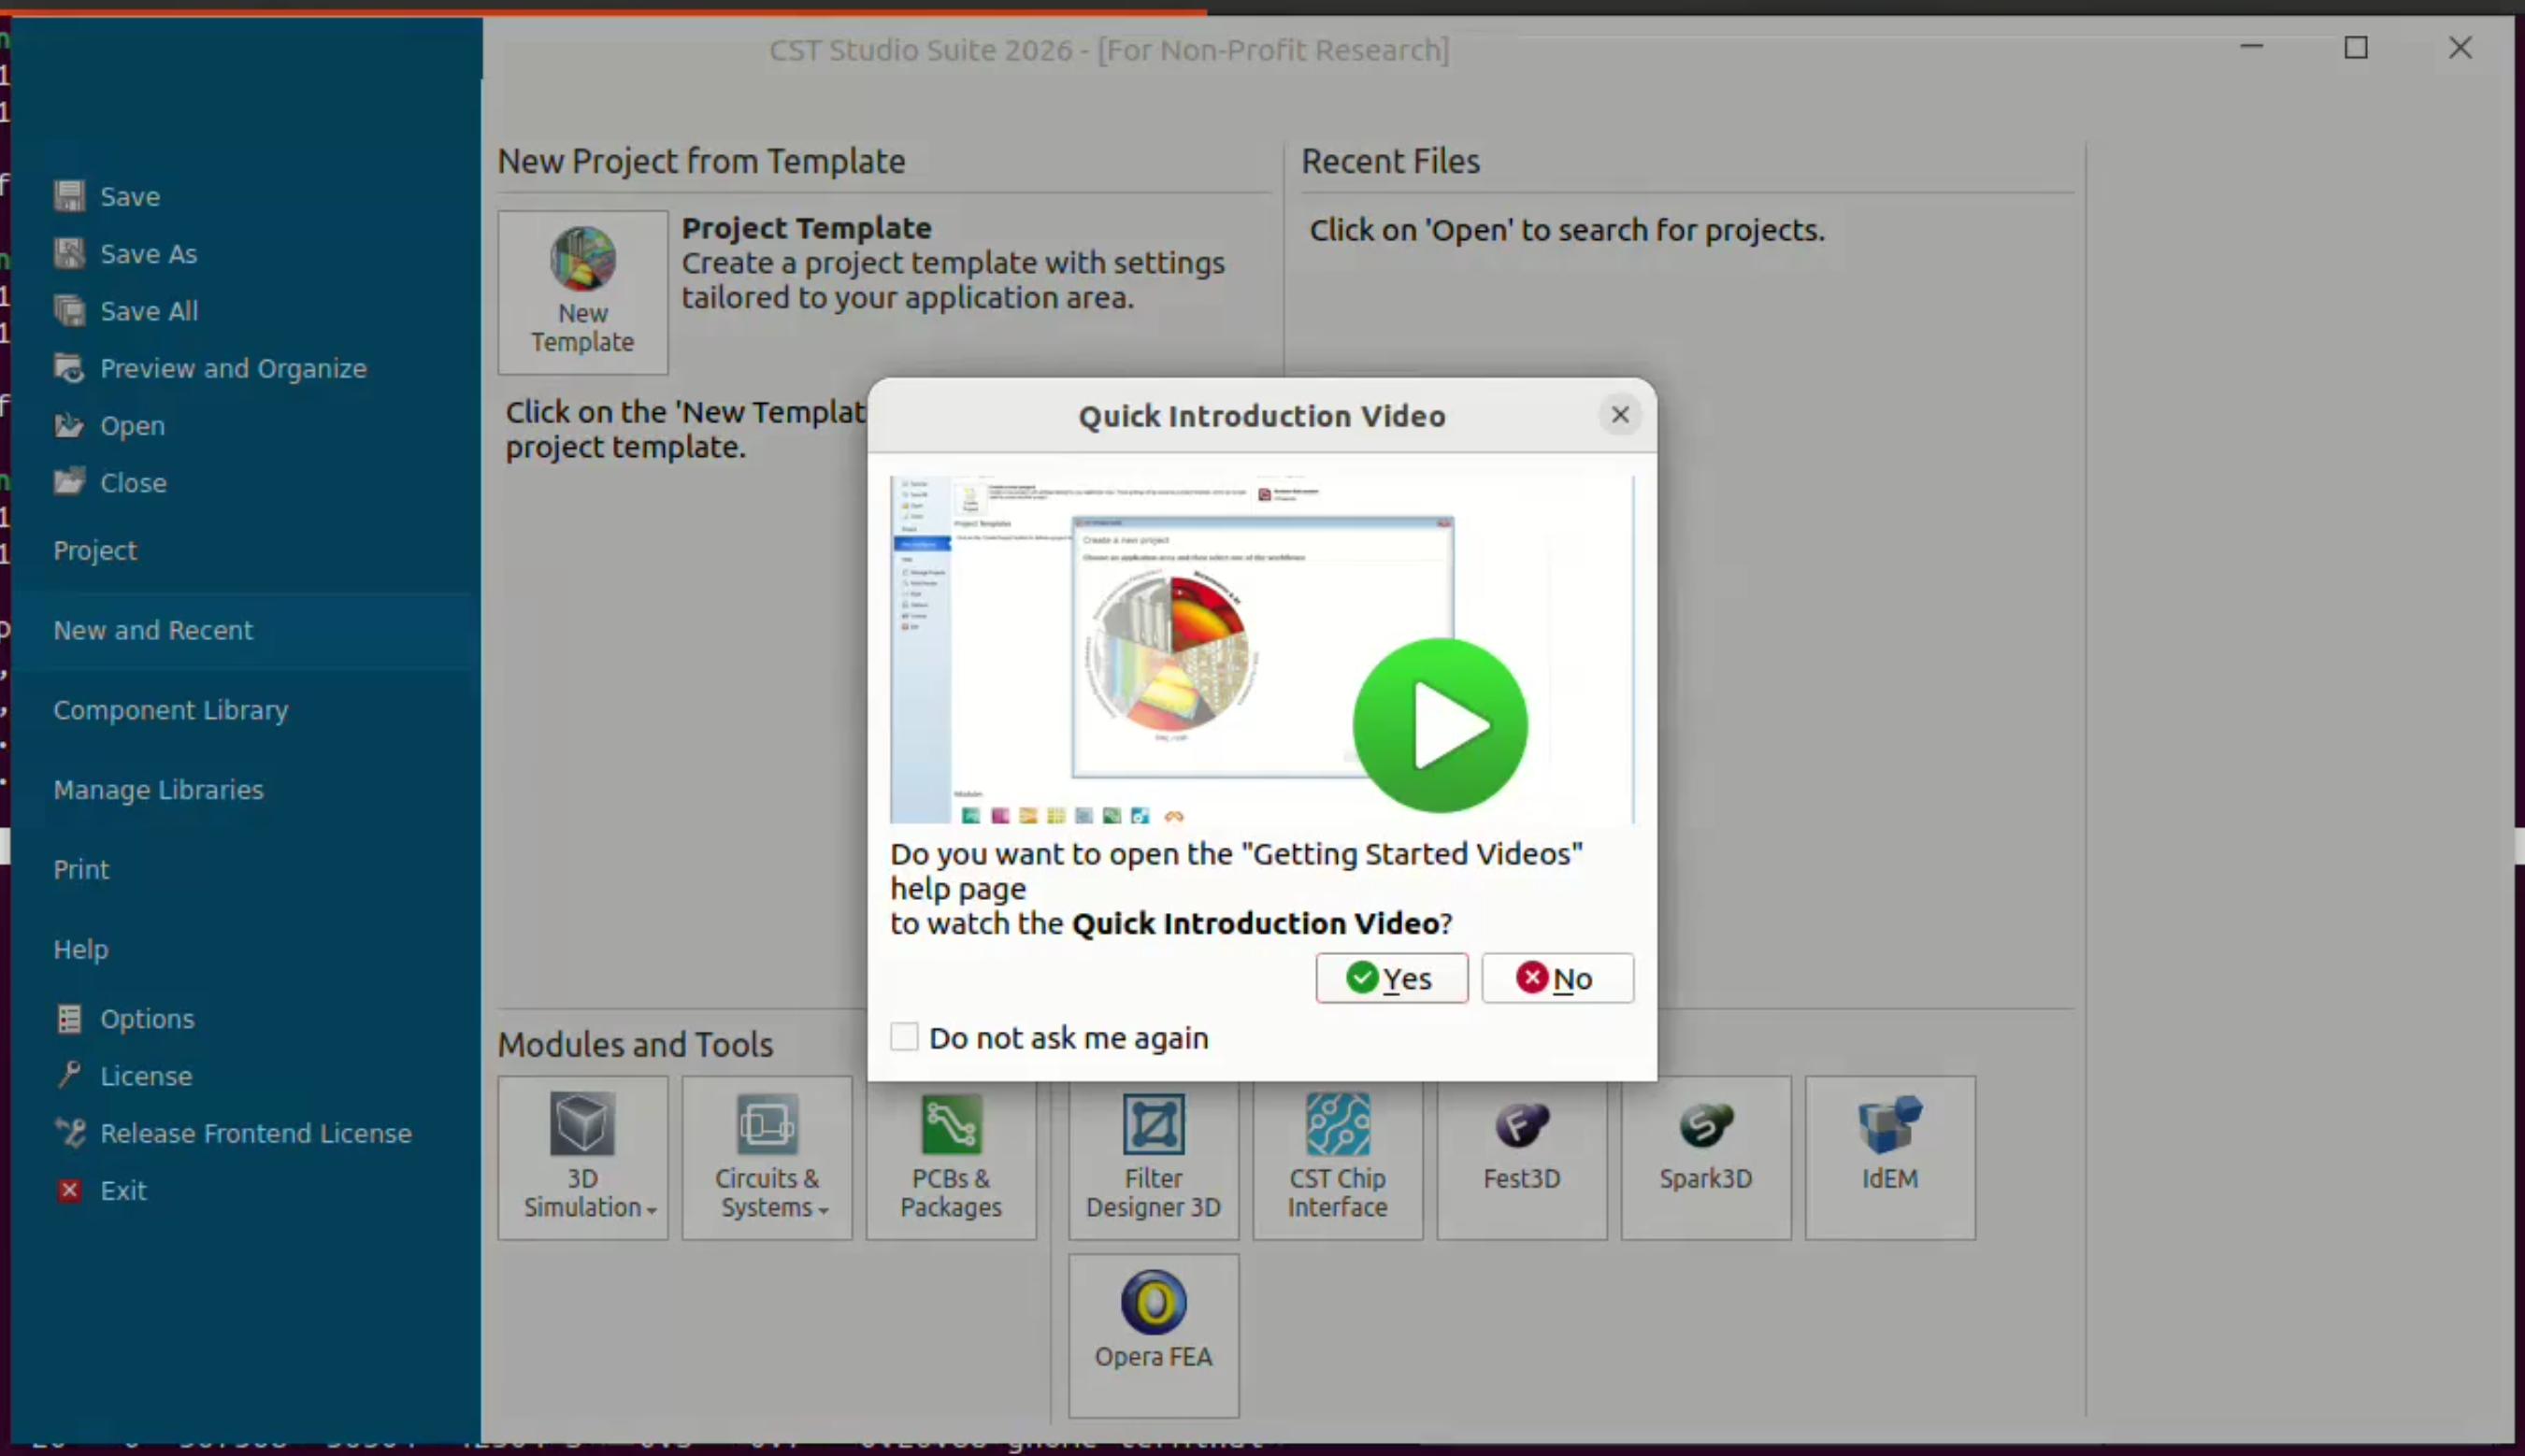Image resolution: width=2525 pixels, height=1456 pixels.
Task: Click the New Project from Template heading
Action: [702, 161]
